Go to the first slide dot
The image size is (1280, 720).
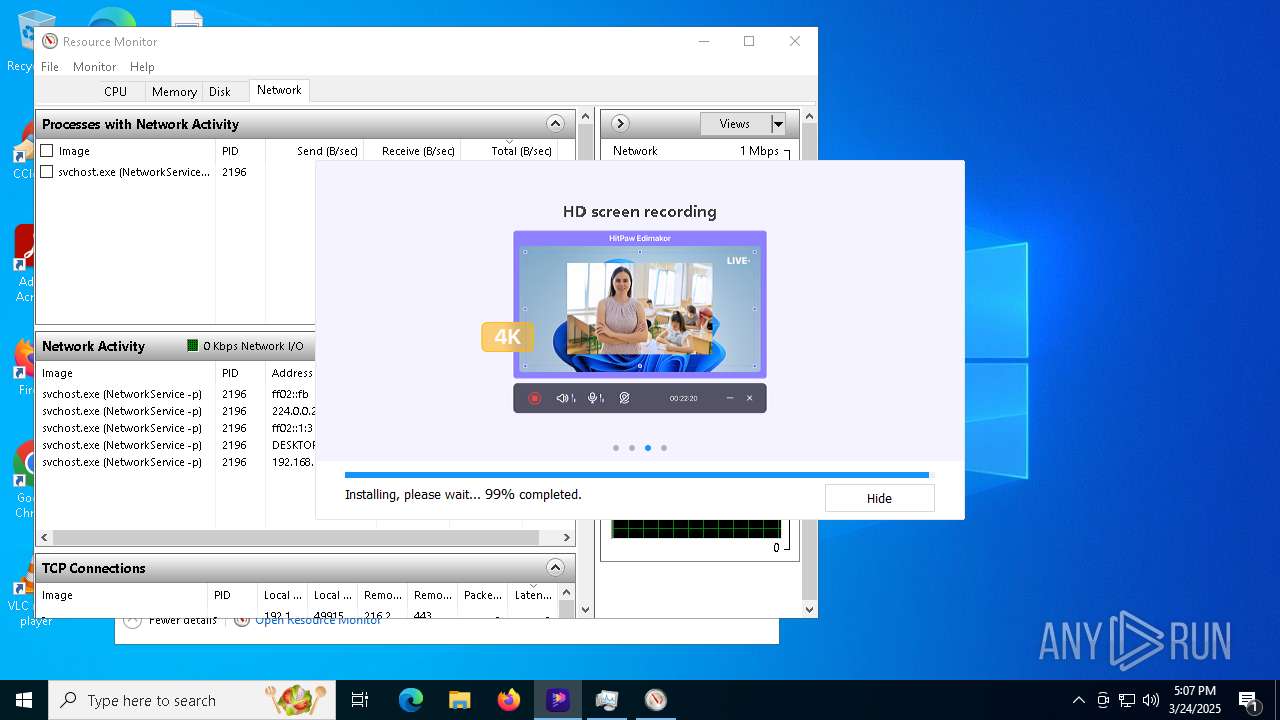pyautogui.click(x=616, y=448)
